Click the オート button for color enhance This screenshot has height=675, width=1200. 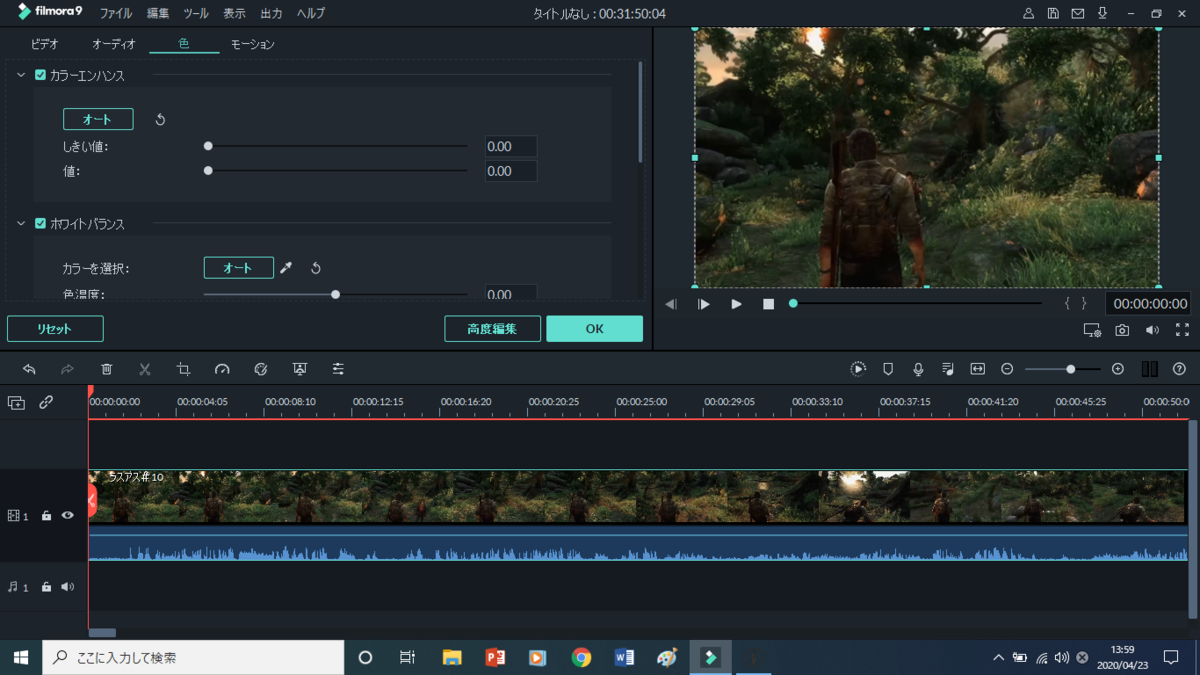(x=98, y=119)
